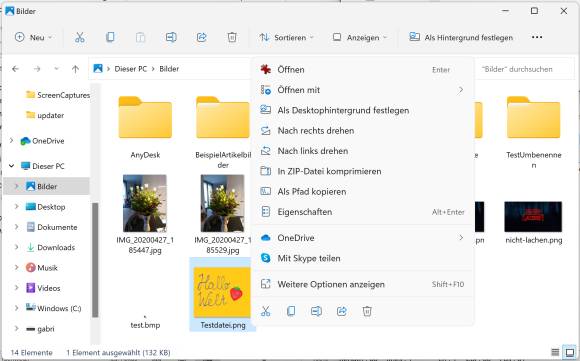This screenshot has height=361, width=580.
Task: Choose Als Pfad kopieren
Action: pyautogui.click(x=362, y=192)
